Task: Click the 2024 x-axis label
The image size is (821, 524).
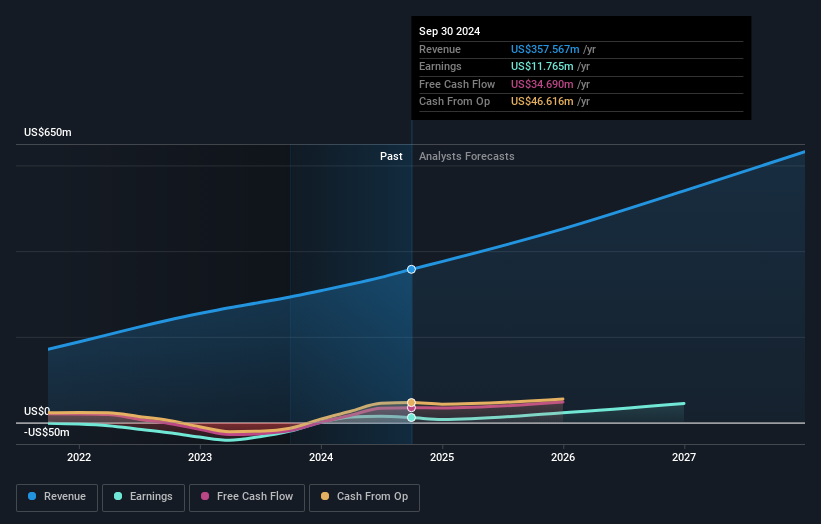Action: pyautogui.click(x=321, y=457)
